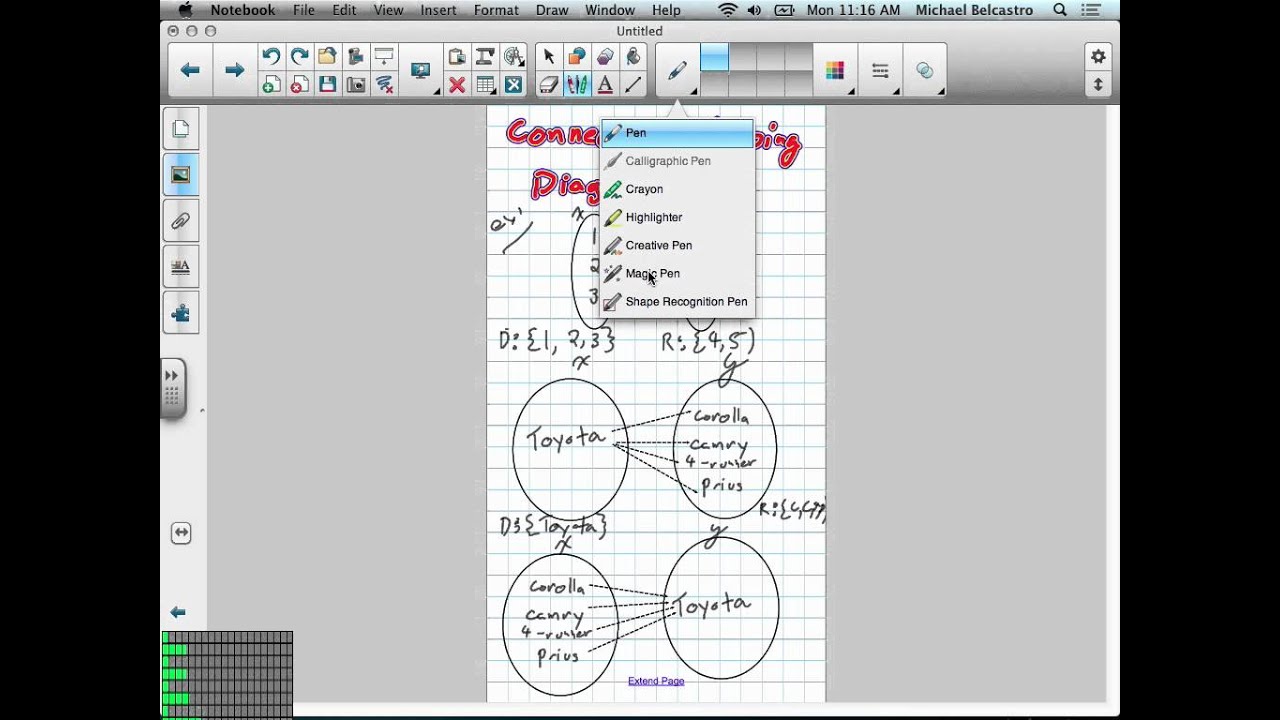Show the screen shade
The height and width of the screenshot is (720, 1280).
point(383,57)
